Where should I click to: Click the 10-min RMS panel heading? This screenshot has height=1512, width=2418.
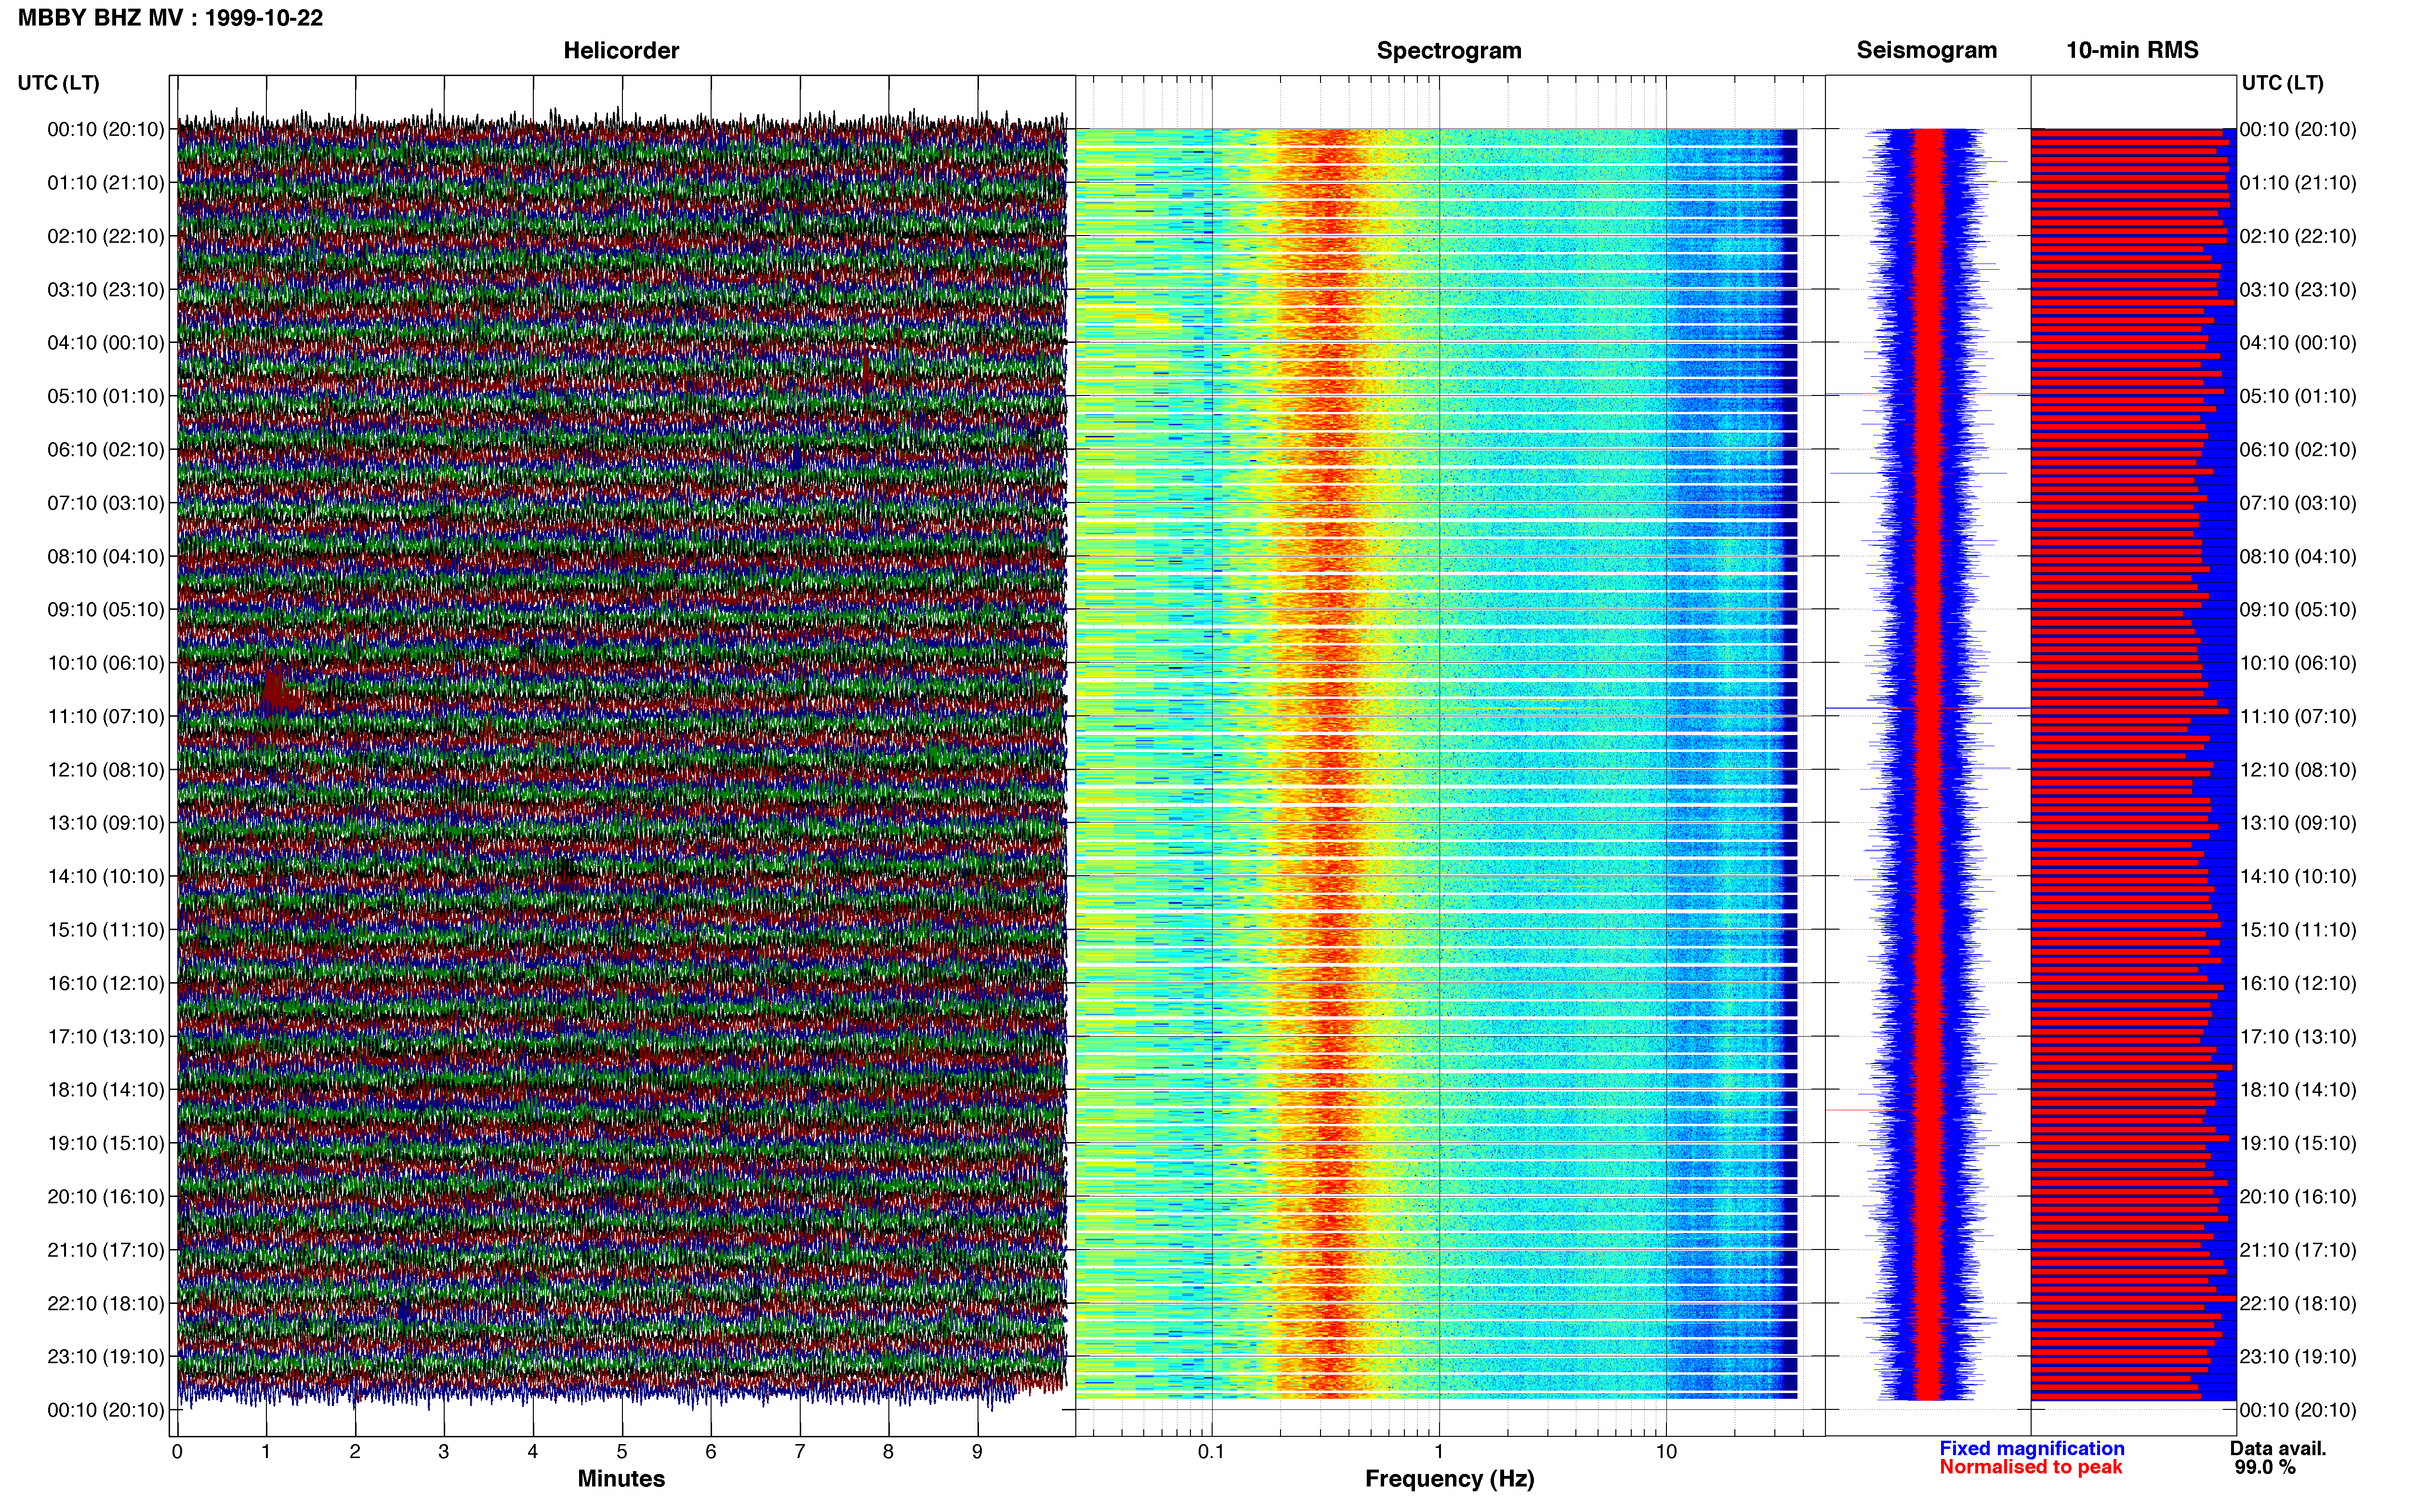coord(2132,50)
